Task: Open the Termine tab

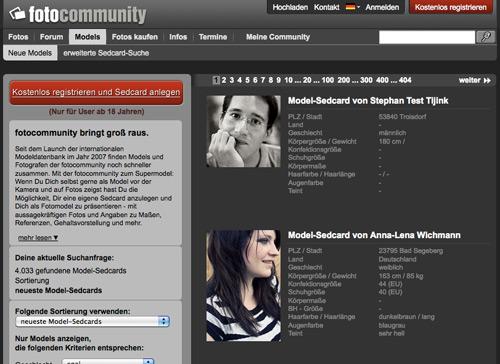Action: 213,37
